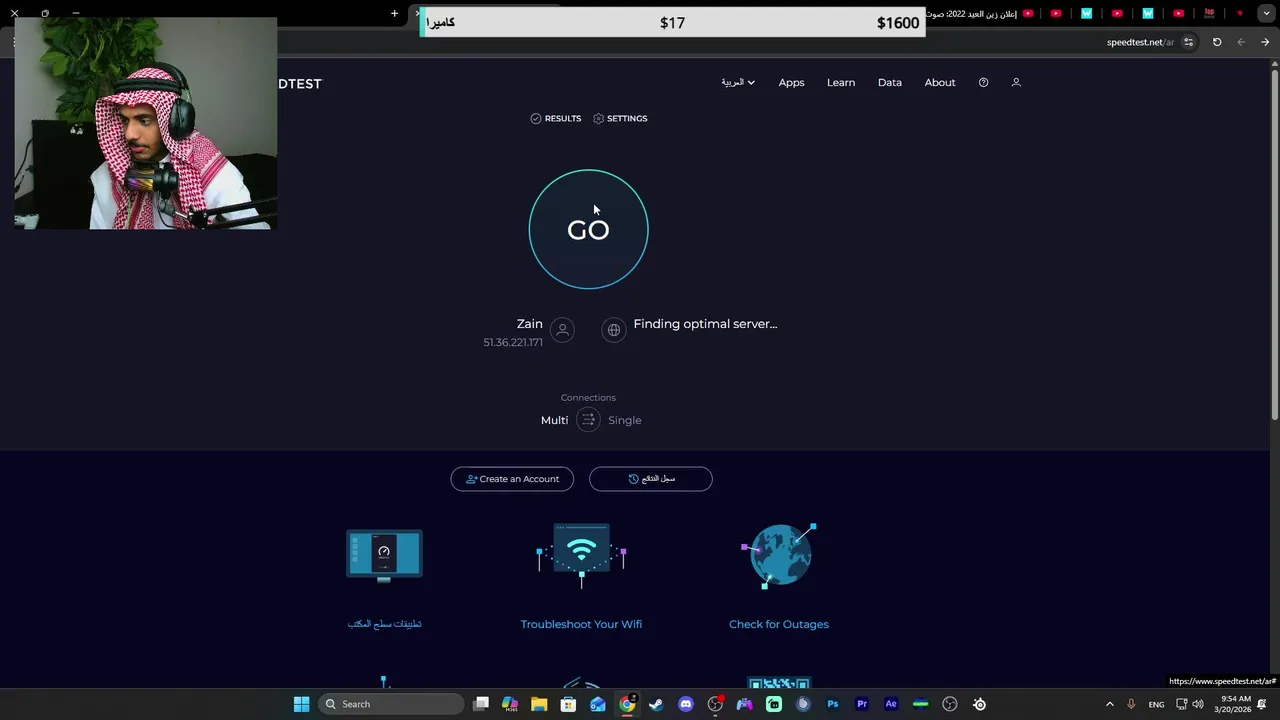Open the Learn menu item
Viewport: 1280px width, 720px height.
click(841, 82)
